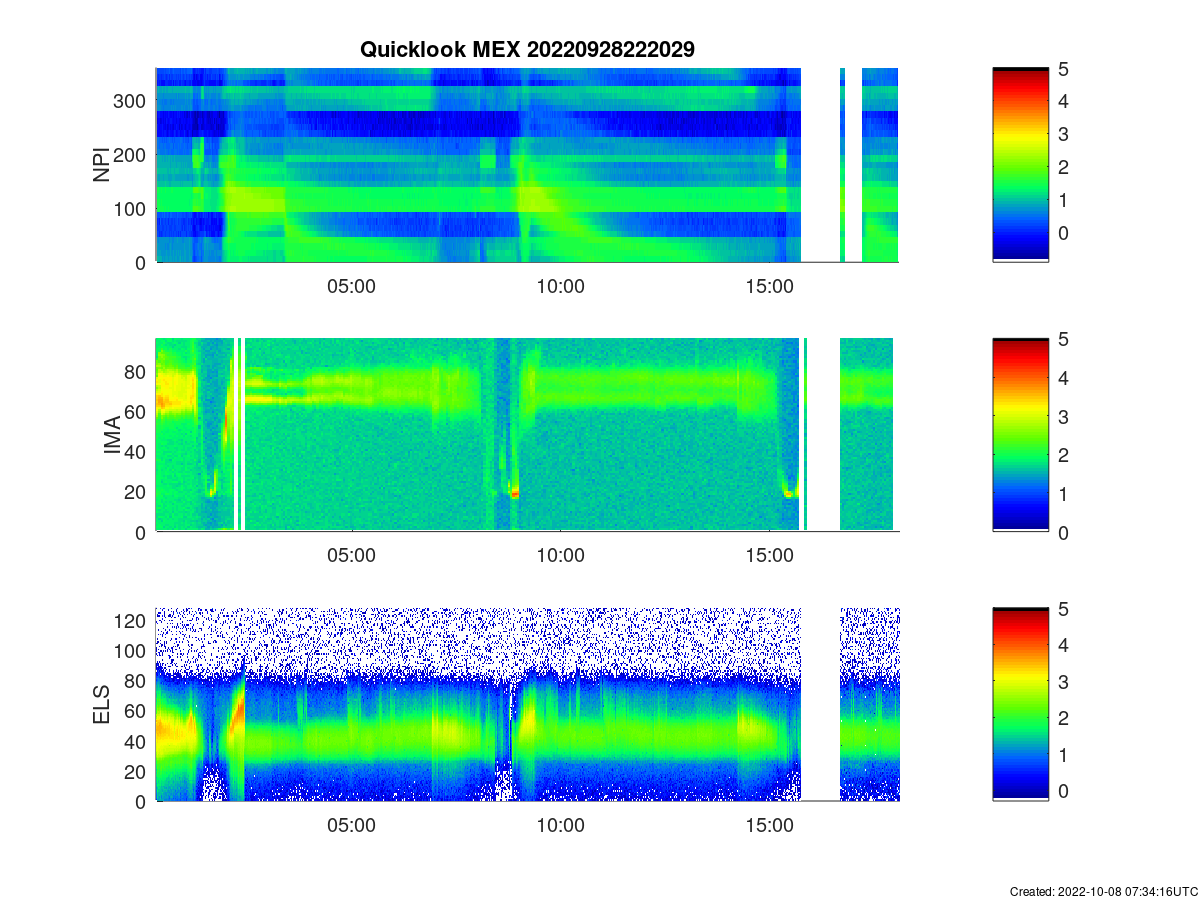This screenshot has height=900, width=1200.
Task: Click the 80 tick on ELS y-axis
Action: pos(137,681)
